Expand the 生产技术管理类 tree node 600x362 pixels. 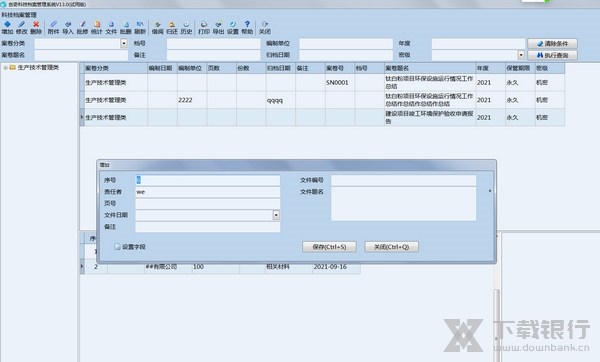coord(5,68)
